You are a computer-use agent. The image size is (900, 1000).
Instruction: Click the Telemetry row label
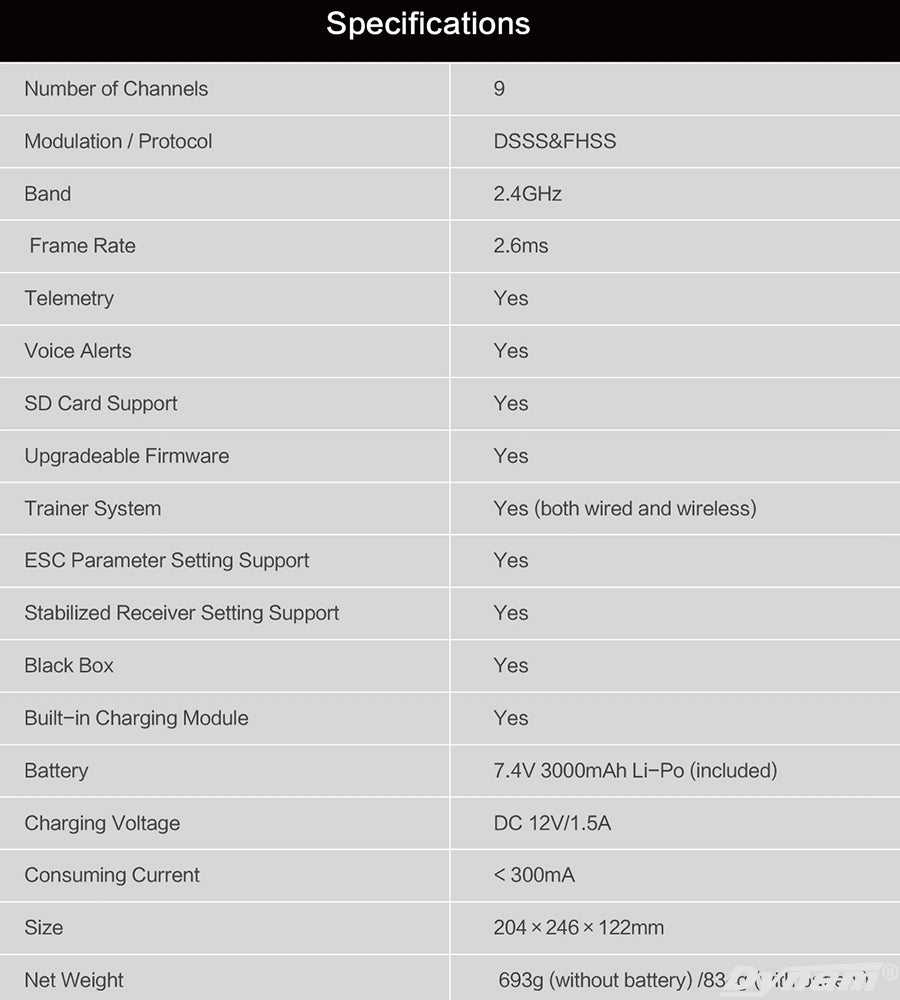coord(69,298)
